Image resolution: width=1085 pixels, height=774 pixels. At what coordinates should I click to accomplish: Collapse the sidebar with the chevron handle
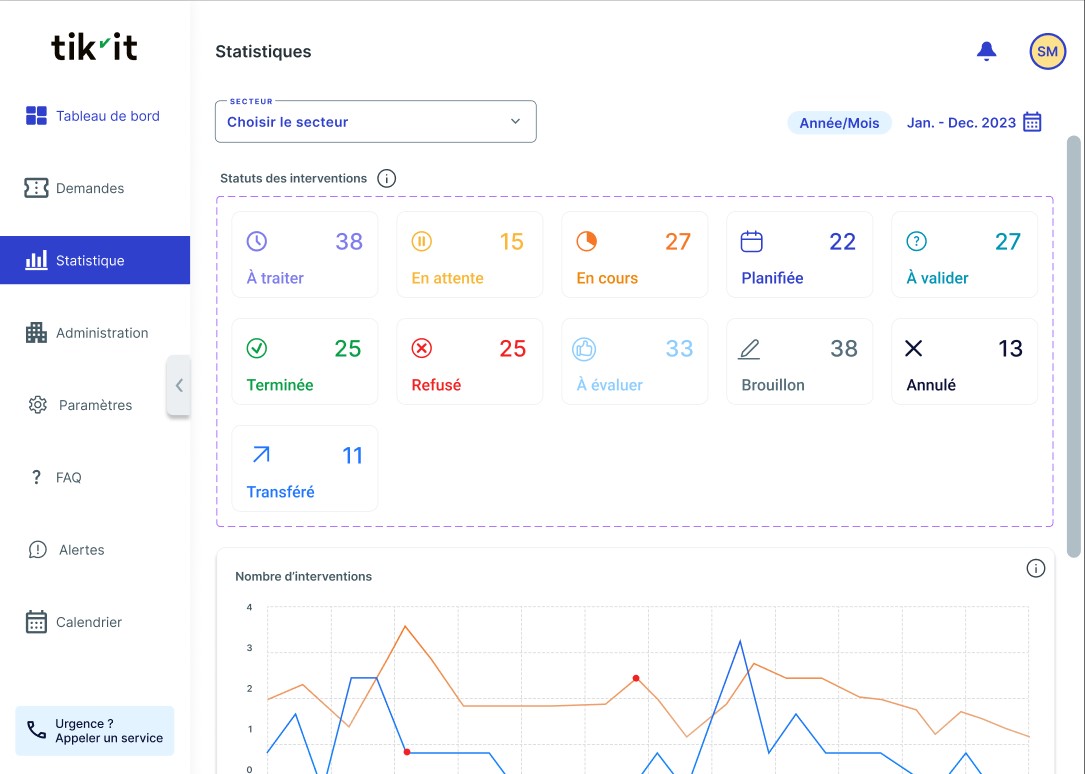pos(178,384)
